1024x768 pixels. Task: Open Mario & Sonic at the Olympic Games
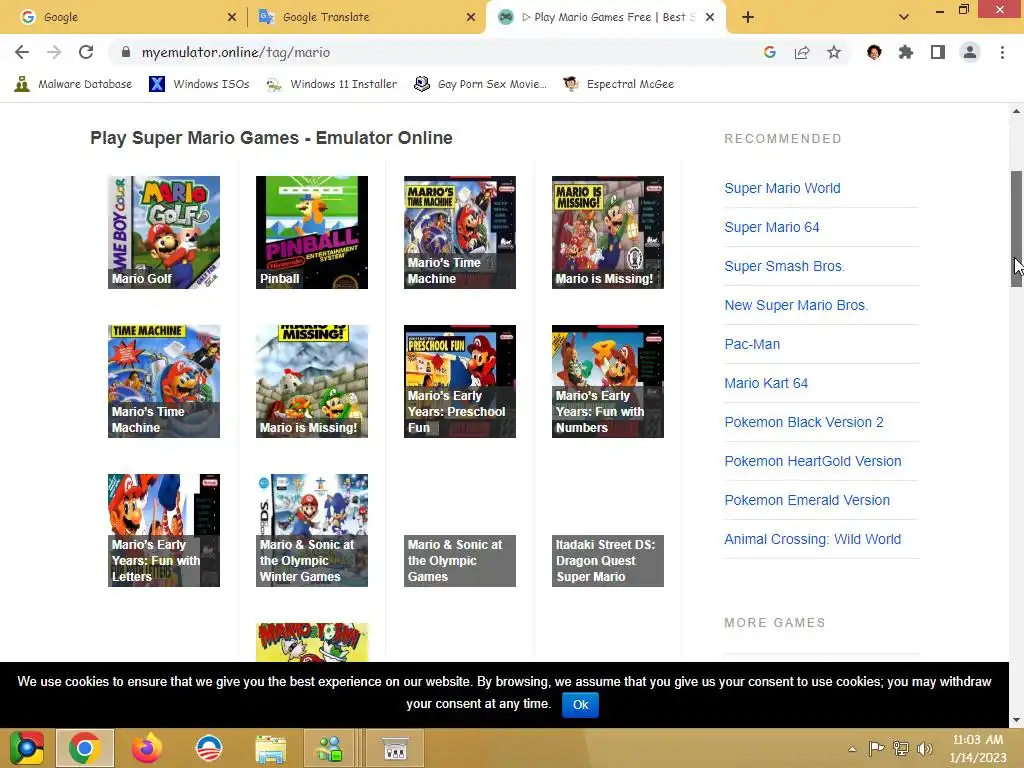460,561
